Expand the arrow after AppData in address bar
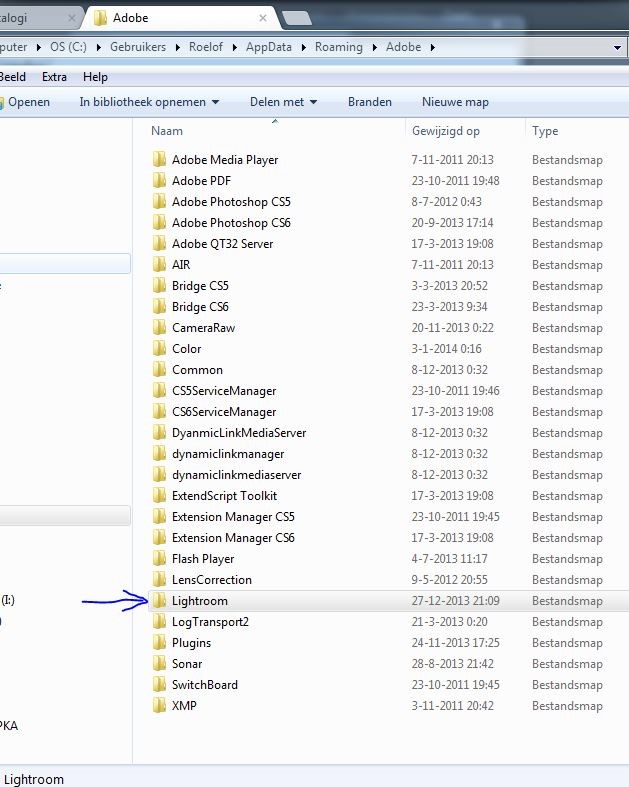The image size is (629, 787). (303, 47)
